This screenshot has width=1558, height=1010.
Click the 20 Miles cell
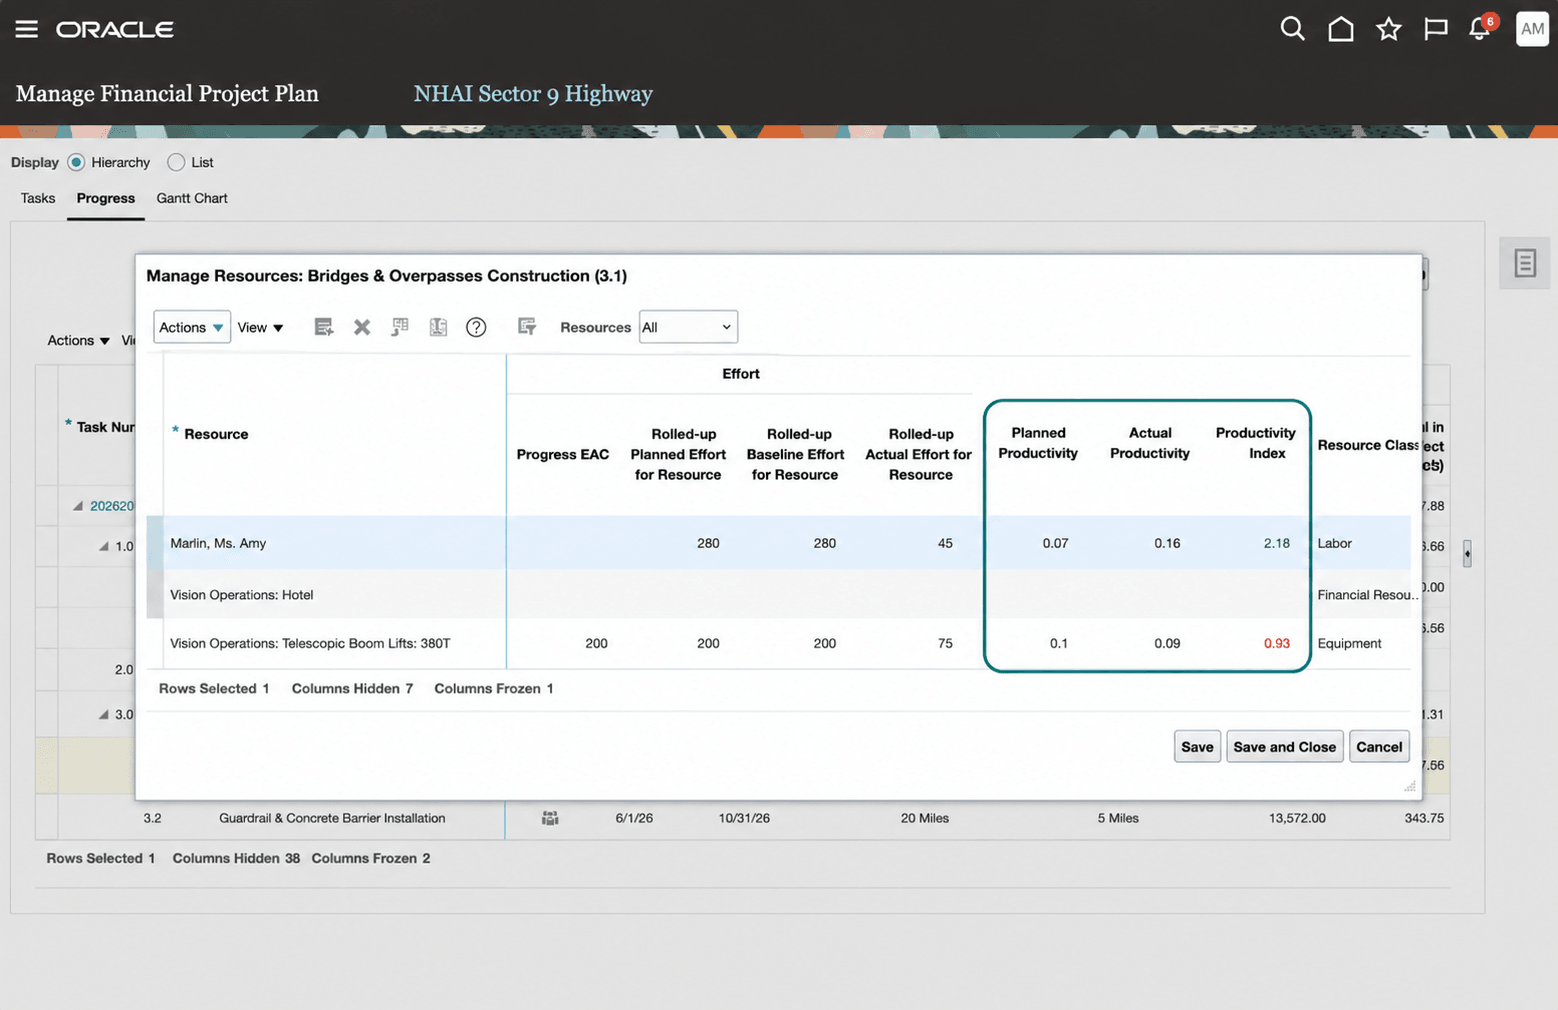coord(924,818)
